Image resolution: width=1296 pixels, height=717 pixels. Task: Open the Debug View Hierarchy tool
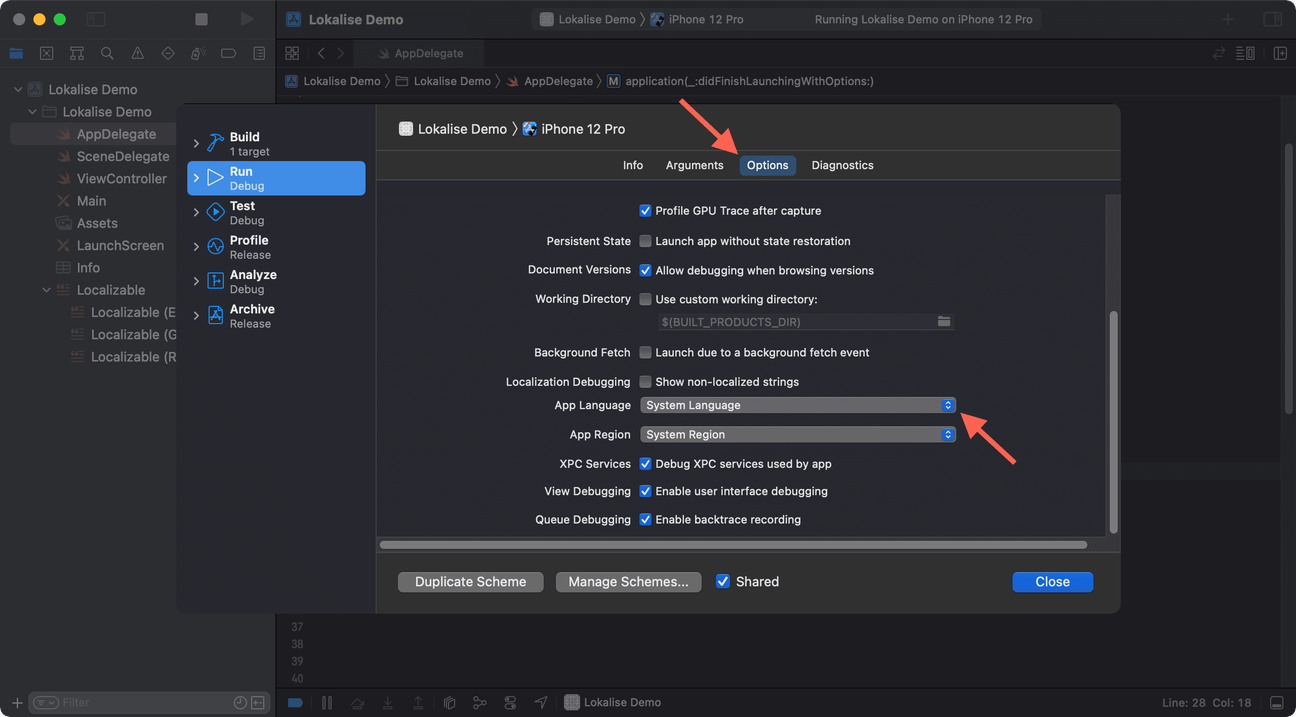[449, 702]
